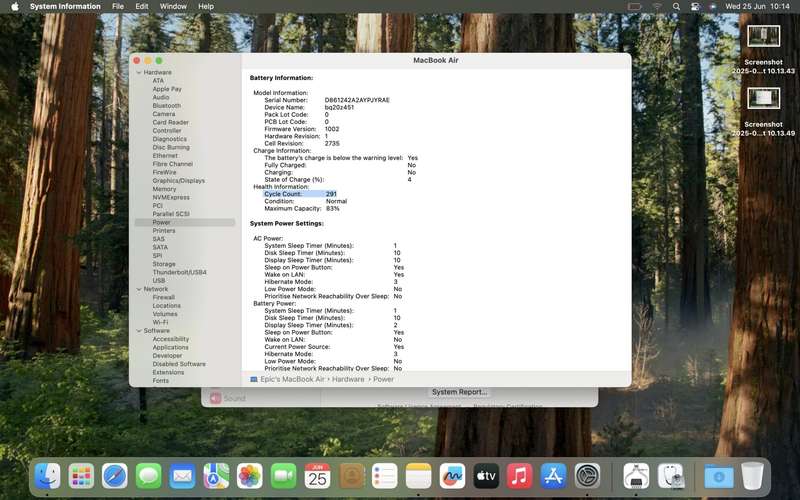Open the Help menu
The width and height of the screenshot is (800, 500).
(x=206, y=6)
